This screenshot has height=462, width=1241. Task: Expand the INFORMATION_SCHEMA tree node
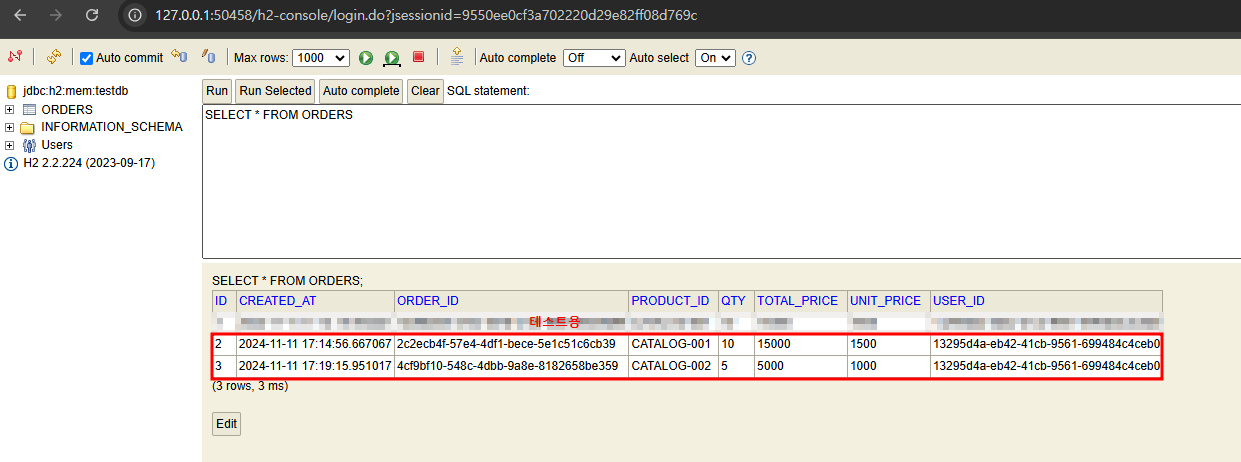click(x=9, y=127)
